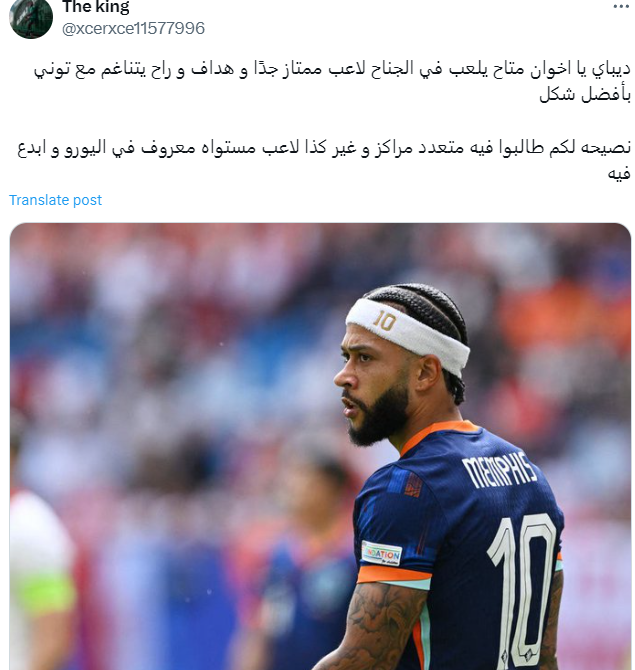Select the first Arabic paragraph of the post
635x670 pixels.
[x=332, y=82]
